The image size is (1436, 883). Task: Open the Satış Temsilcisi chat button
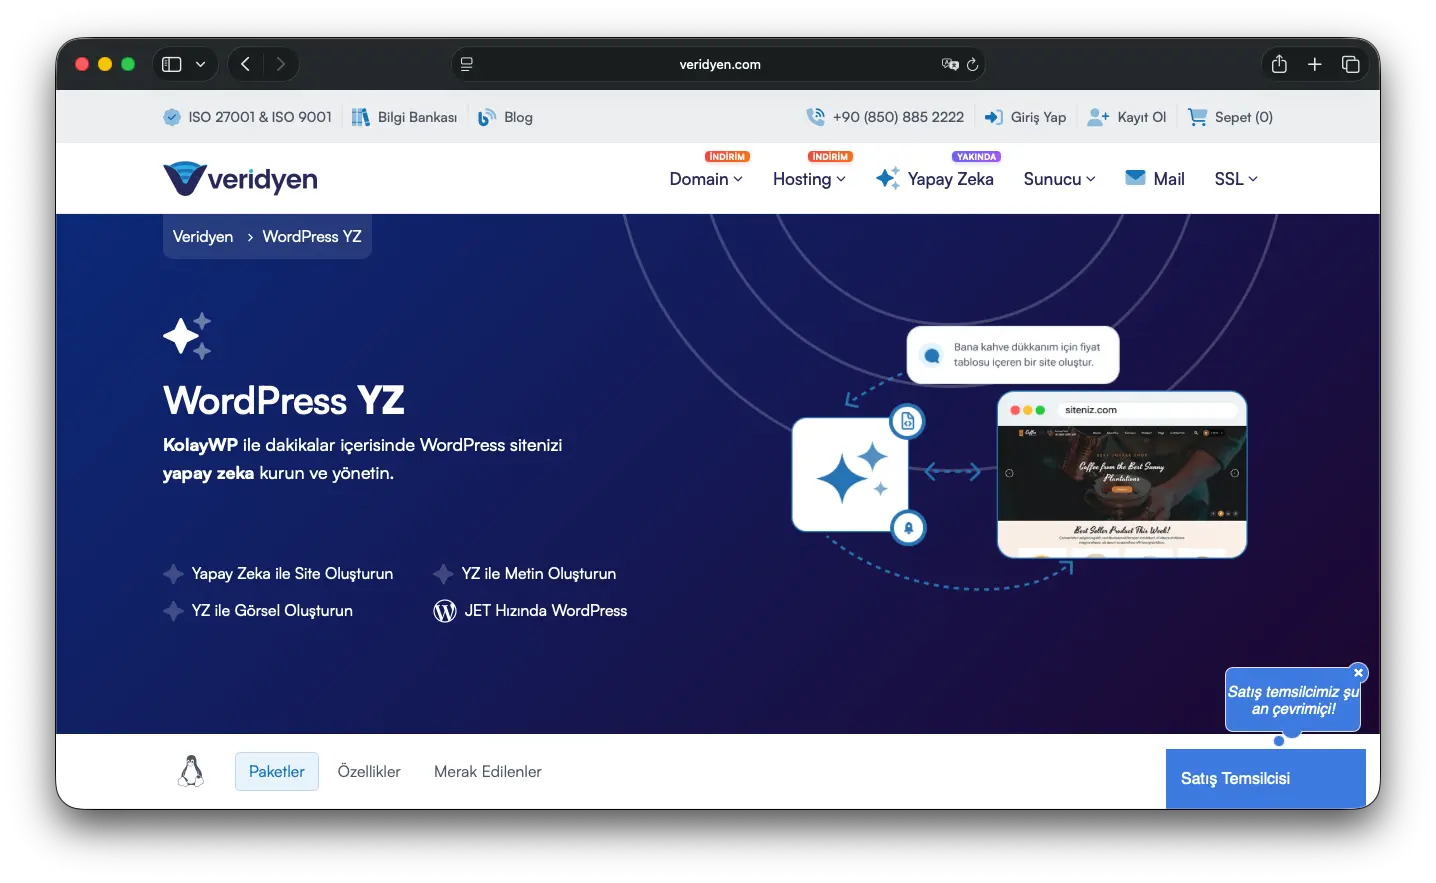tap(1266, 779)
